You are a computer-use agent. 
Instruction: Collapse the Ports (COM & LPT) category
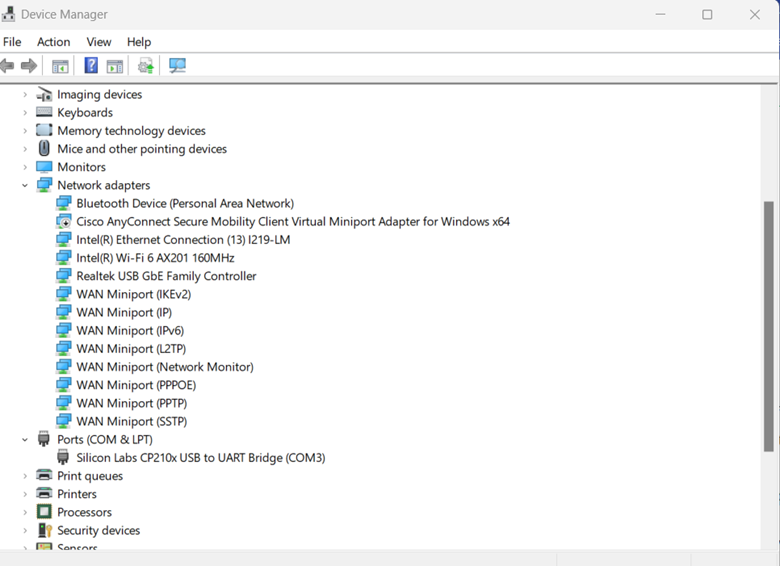25,440
